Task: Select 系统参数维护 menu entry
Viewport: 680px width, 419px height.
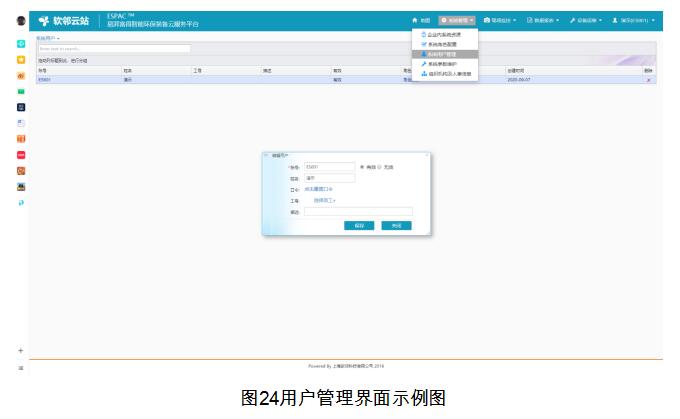Action: (x=446, y=64)
